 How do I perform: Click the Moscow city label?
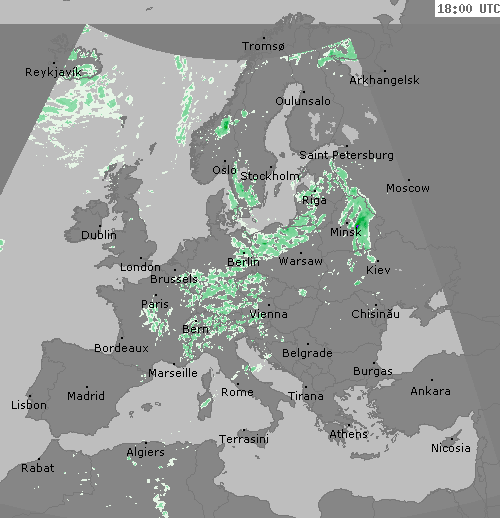408,188
